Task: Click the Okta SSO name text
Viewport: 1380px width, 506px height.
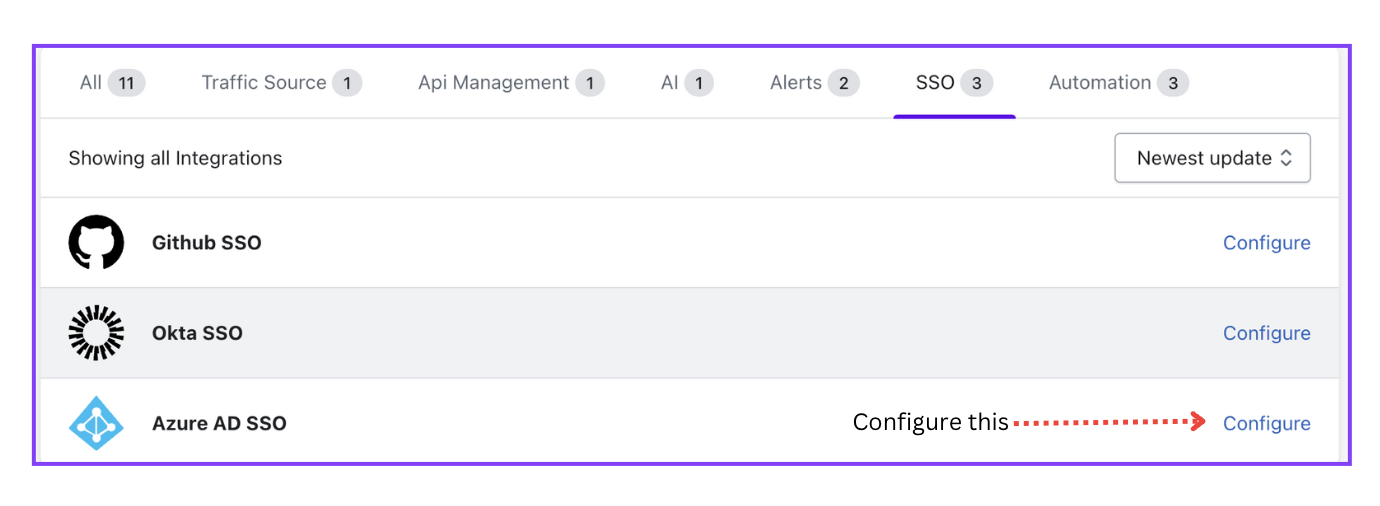Action: pyautogui.click(x=197, y=333)
